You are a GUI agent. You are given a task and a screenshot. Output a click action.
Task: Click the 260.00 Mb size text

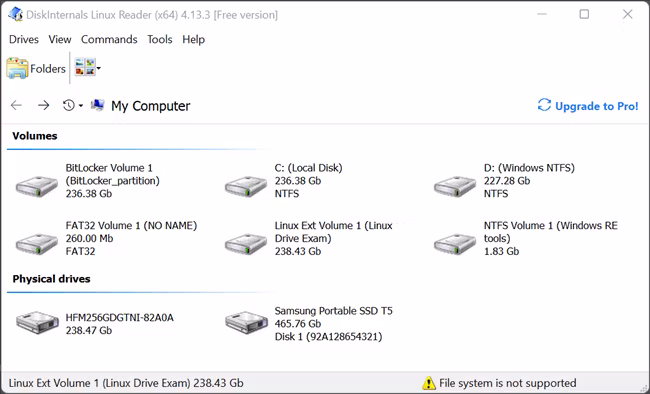click(90, 238)
